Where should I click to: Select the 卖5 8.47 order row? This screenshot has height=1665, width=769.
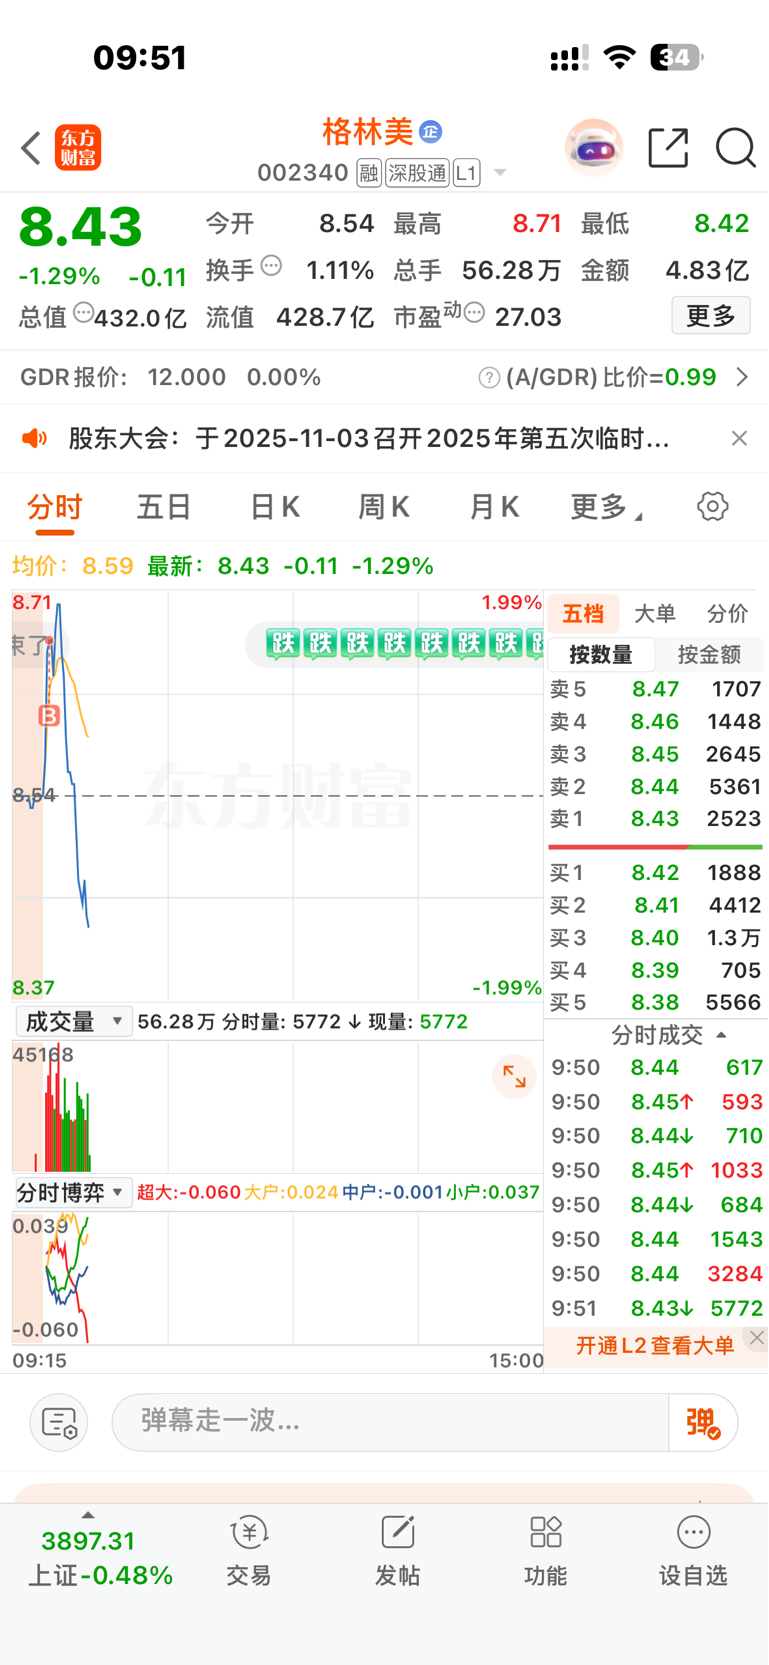pyautogui.click(x=655, y=689)
